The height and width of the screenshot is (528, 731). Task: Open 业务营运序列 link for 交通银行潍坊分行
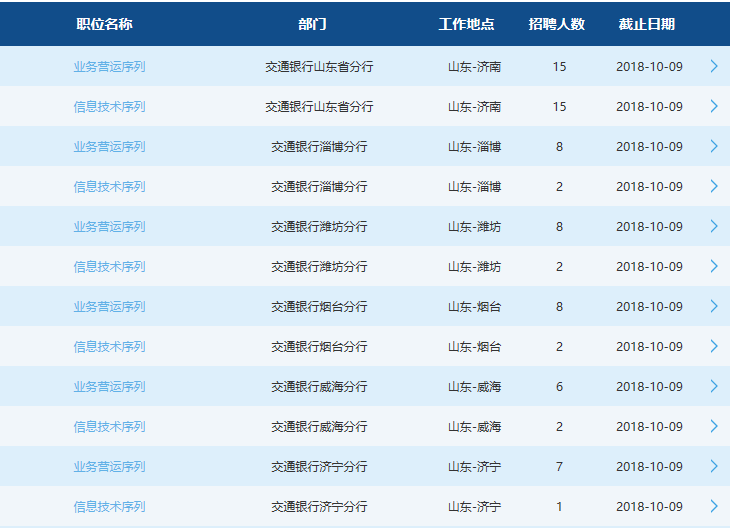pos(110,227)
